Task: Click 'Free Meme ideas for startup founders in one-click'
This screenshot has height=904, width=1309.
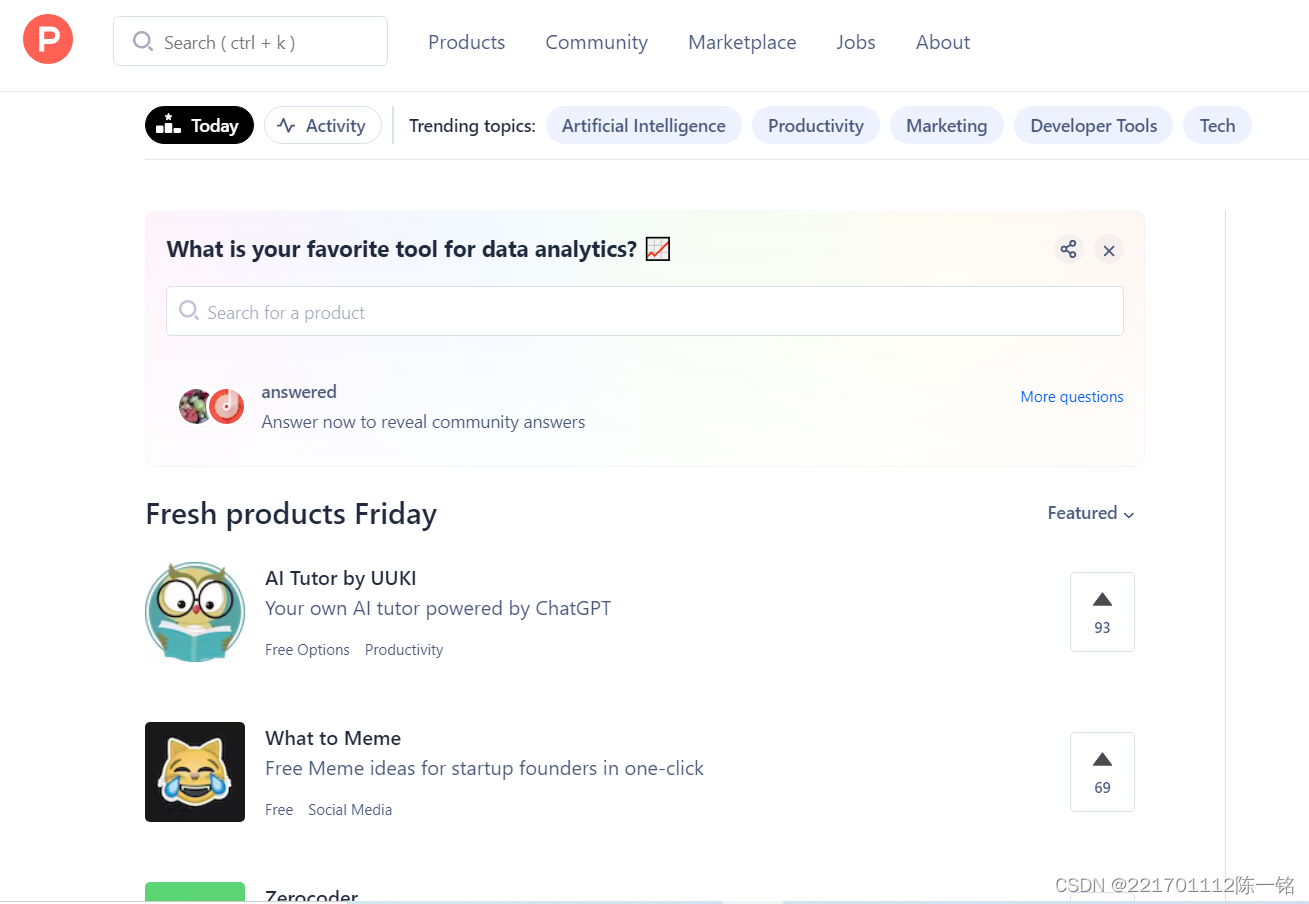Action: point(485,768)
